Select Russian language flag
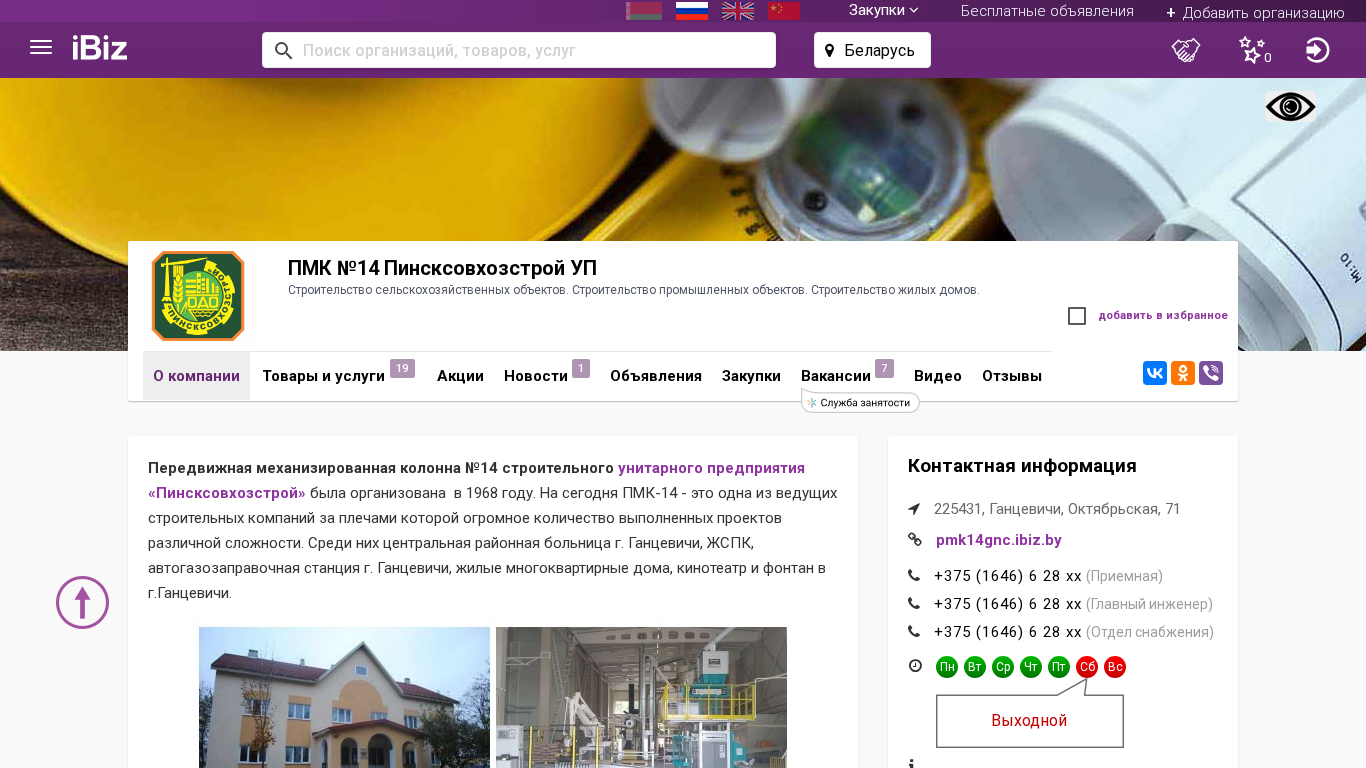 pyautogui.click(x=692, y=11)
